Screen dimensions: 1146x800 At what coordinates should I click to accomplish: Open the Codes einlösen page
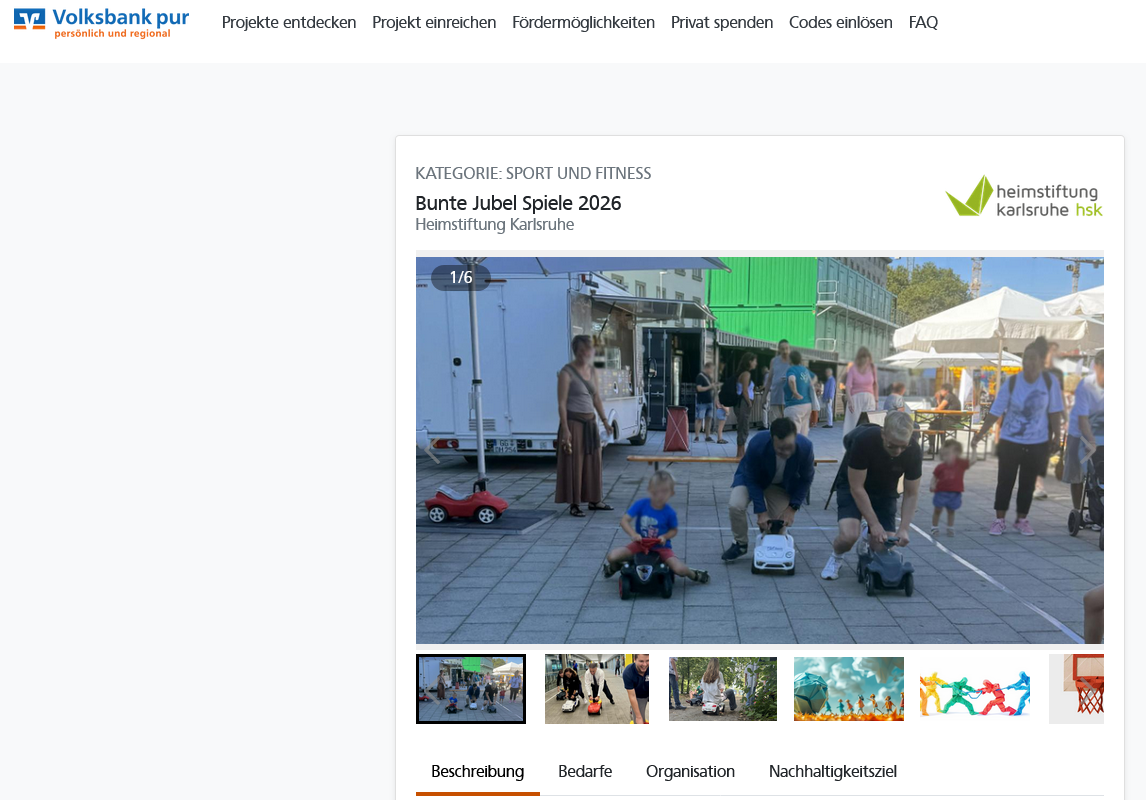tap(840, 22)
